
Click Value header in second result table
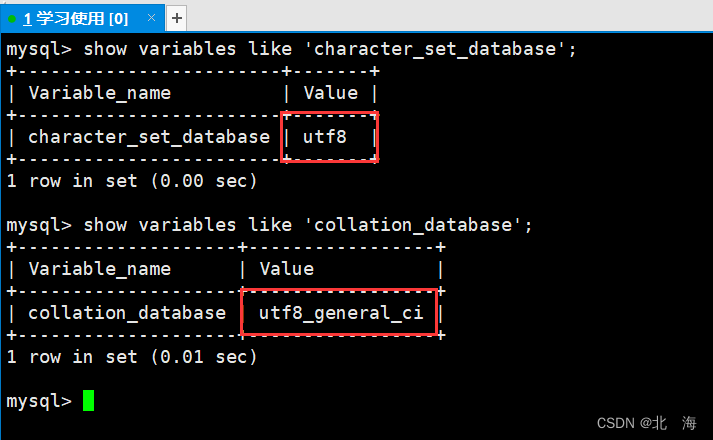click(x=286, y=269)
